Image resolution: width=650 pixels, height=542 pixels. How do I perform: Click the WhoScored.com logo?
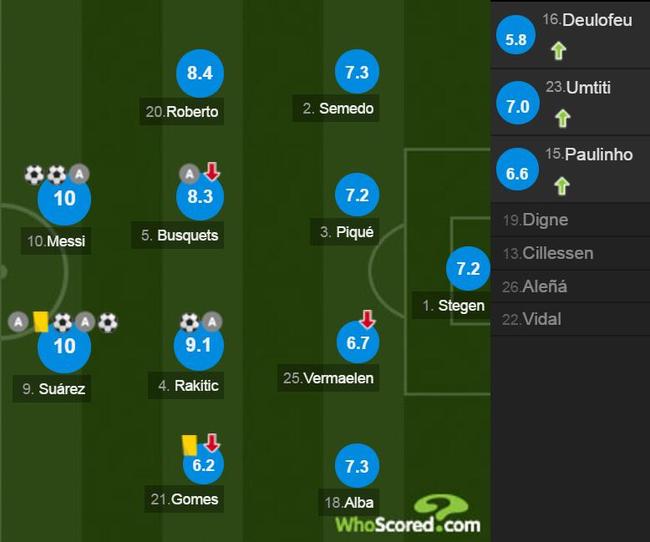pyautogui.click(x=408, y=515)
